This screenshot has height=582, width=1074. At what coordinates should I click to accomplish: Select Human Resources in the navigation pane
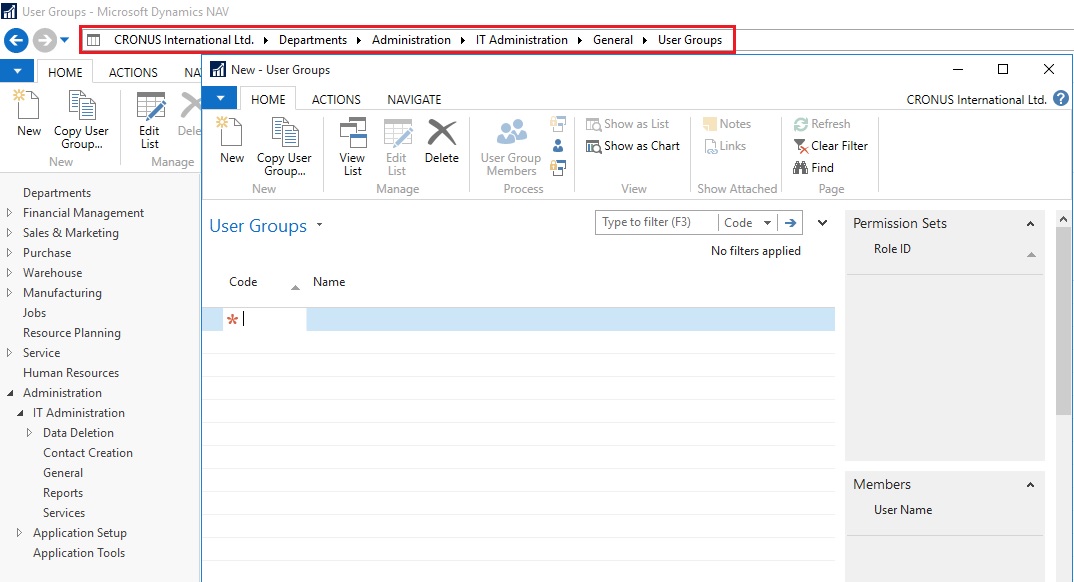coord(71,373)
